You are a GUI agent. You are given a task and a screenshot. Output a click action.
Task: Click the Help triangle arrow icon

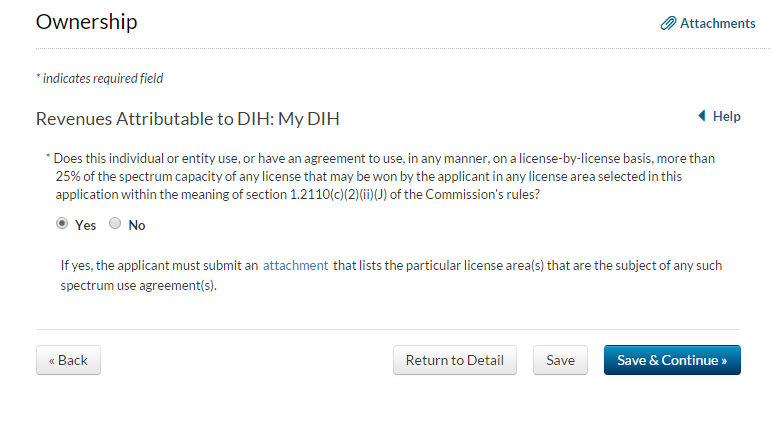702,117
